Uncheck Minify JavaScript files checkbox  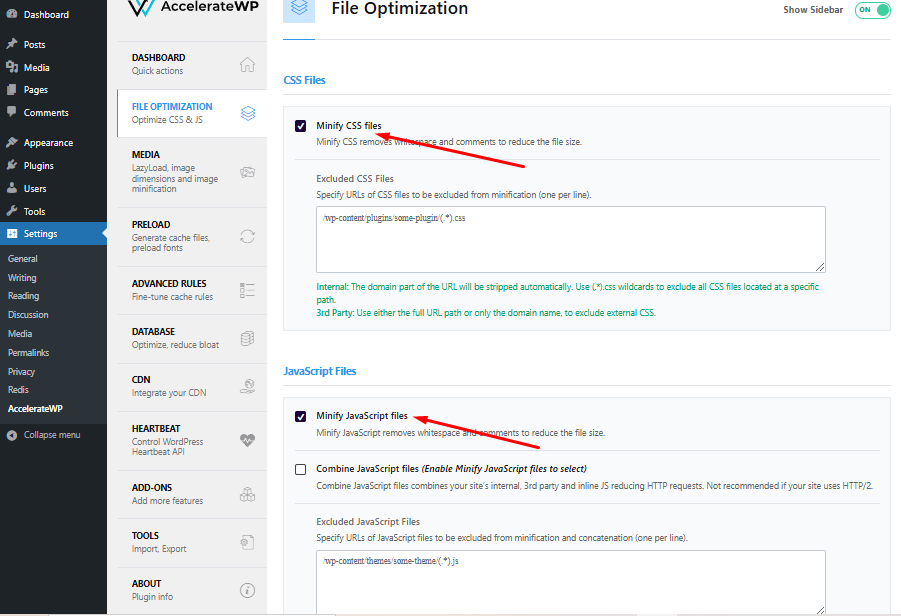[x=301, y=416]
